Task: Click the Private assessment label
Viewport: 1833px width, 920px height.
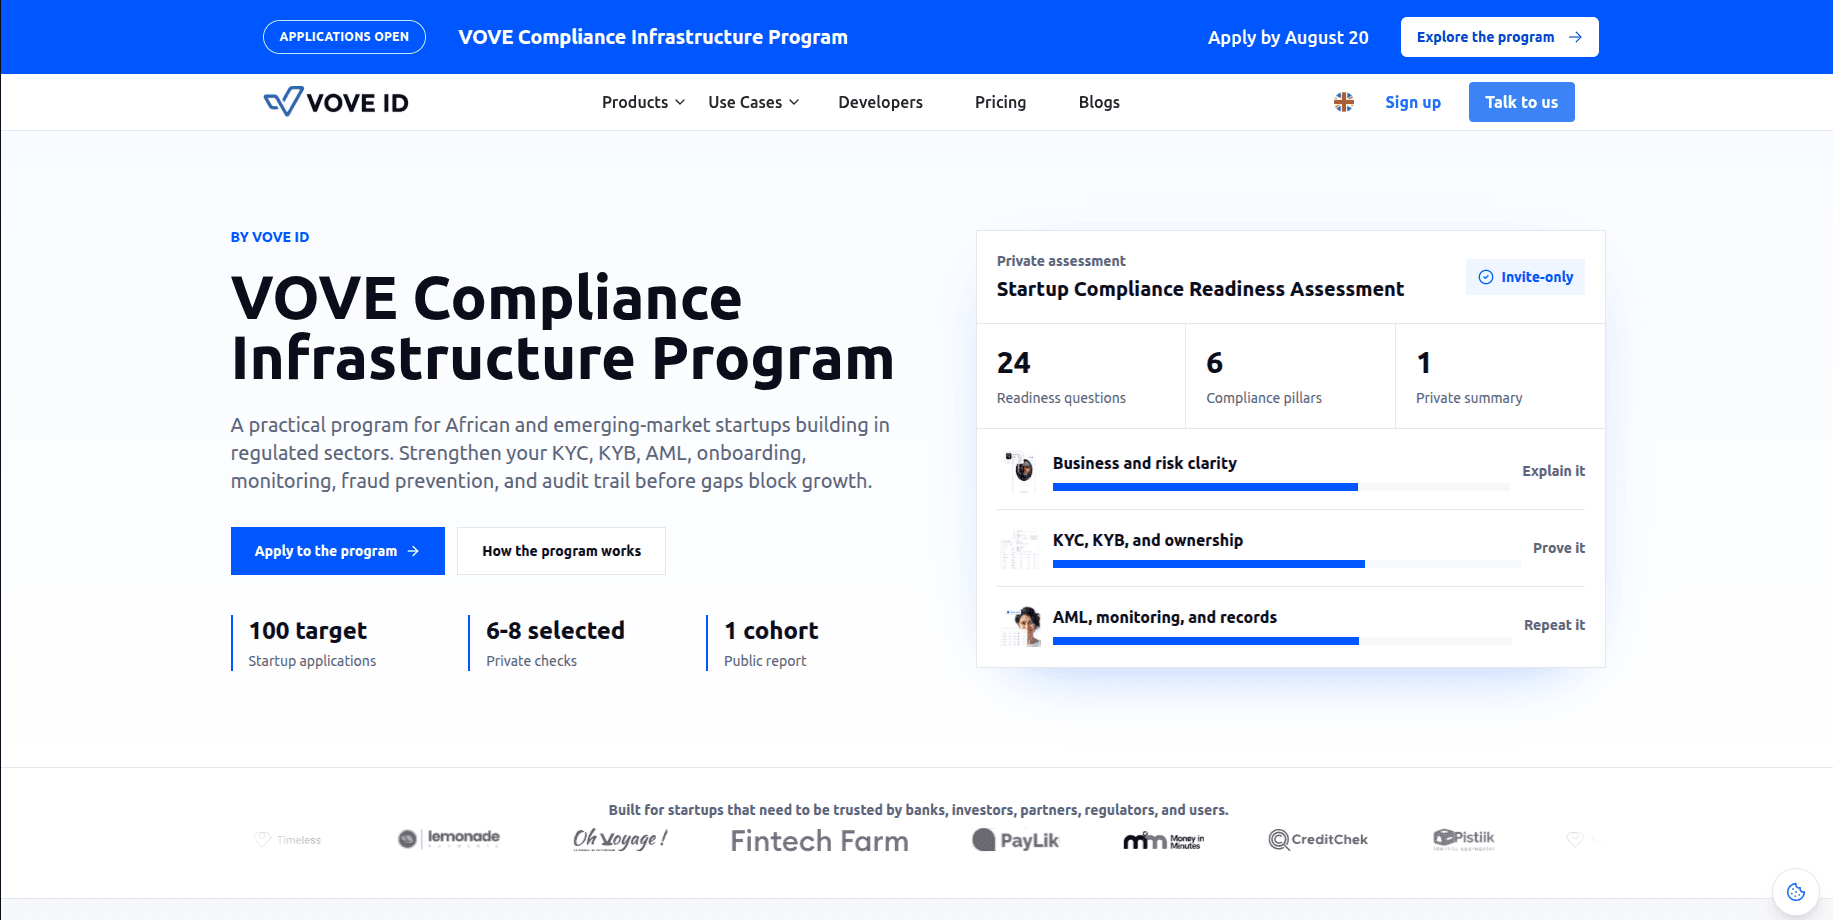Action: pyautogui.click(x=1061, y=261)
